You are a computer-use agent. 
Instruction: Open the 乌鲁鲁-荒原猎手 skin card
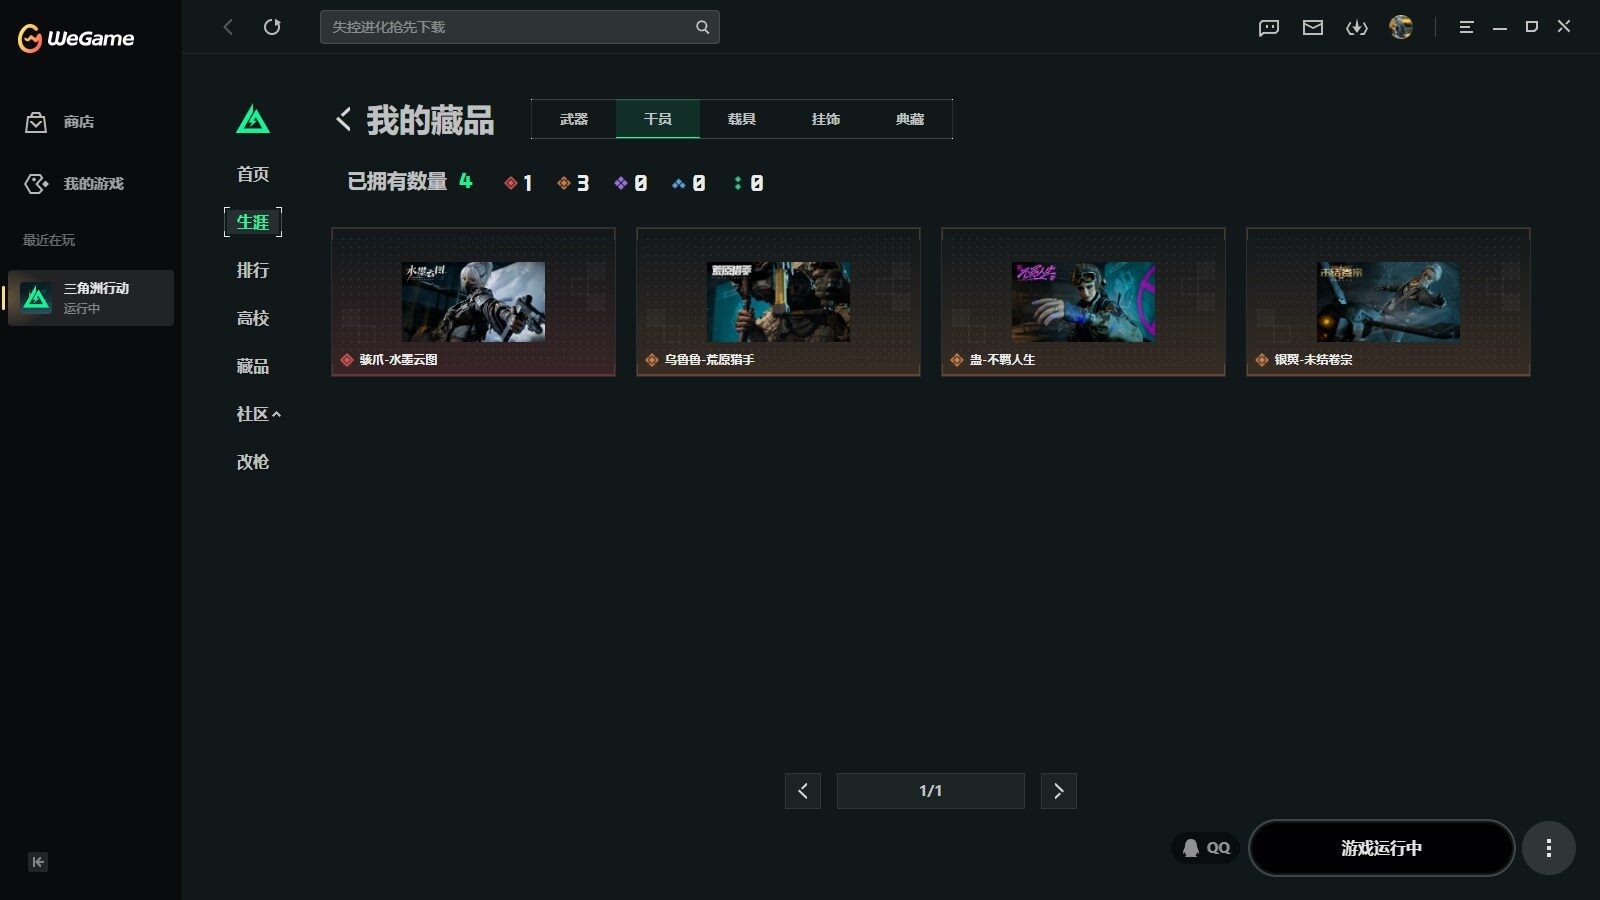778,302
